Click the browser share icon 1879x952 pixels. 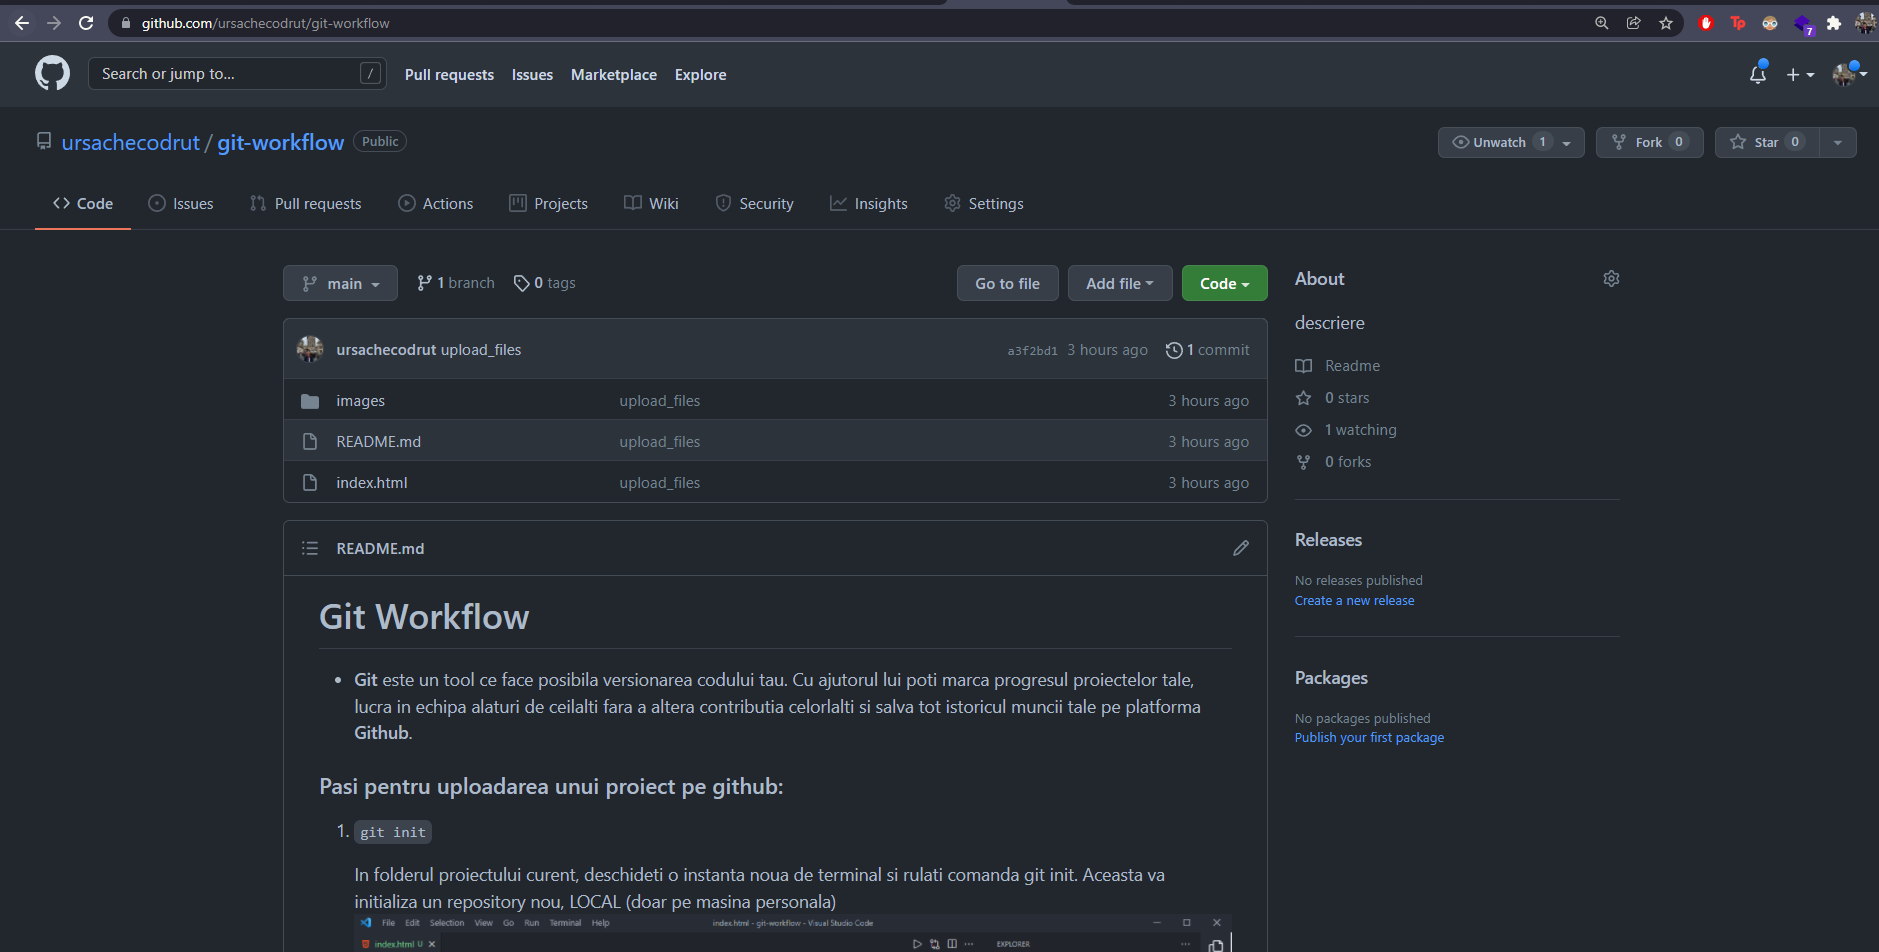coord(1634,23)
